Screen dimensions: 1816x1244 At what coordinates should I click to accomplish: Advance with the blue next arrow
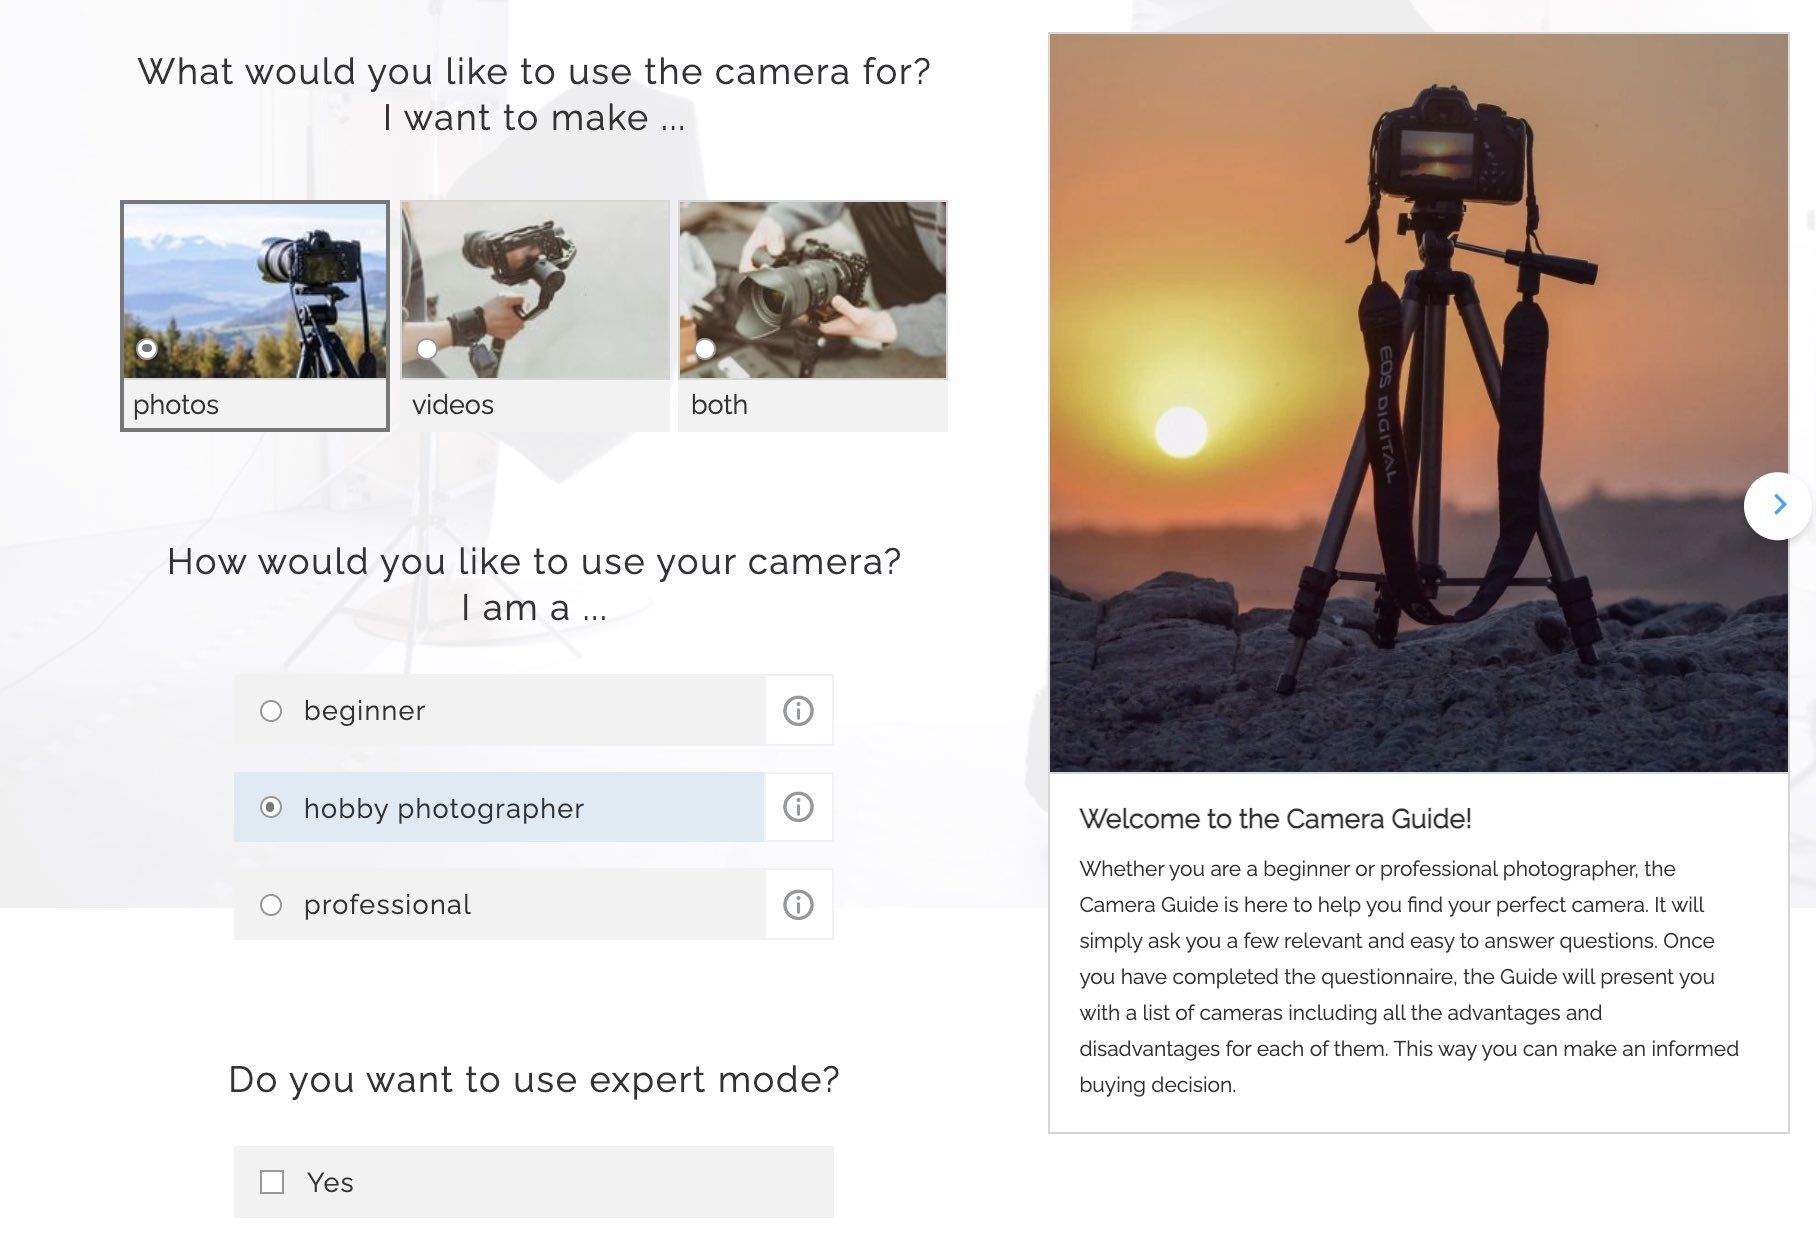click(x=1778, y=505)
